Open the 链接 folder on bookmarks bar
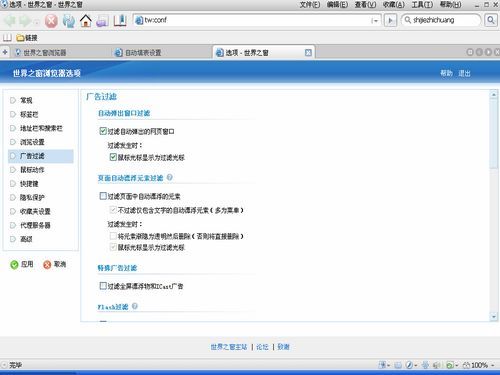Image resolution: width=500 pixels, height=375 pixels. point(27,38)
